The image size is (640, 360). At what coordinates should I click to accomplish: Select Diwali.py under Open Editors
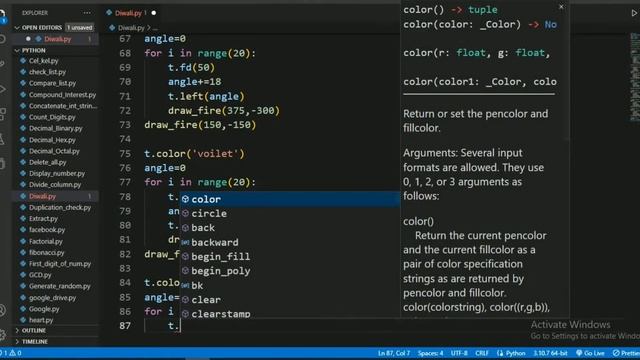point(57,39)
